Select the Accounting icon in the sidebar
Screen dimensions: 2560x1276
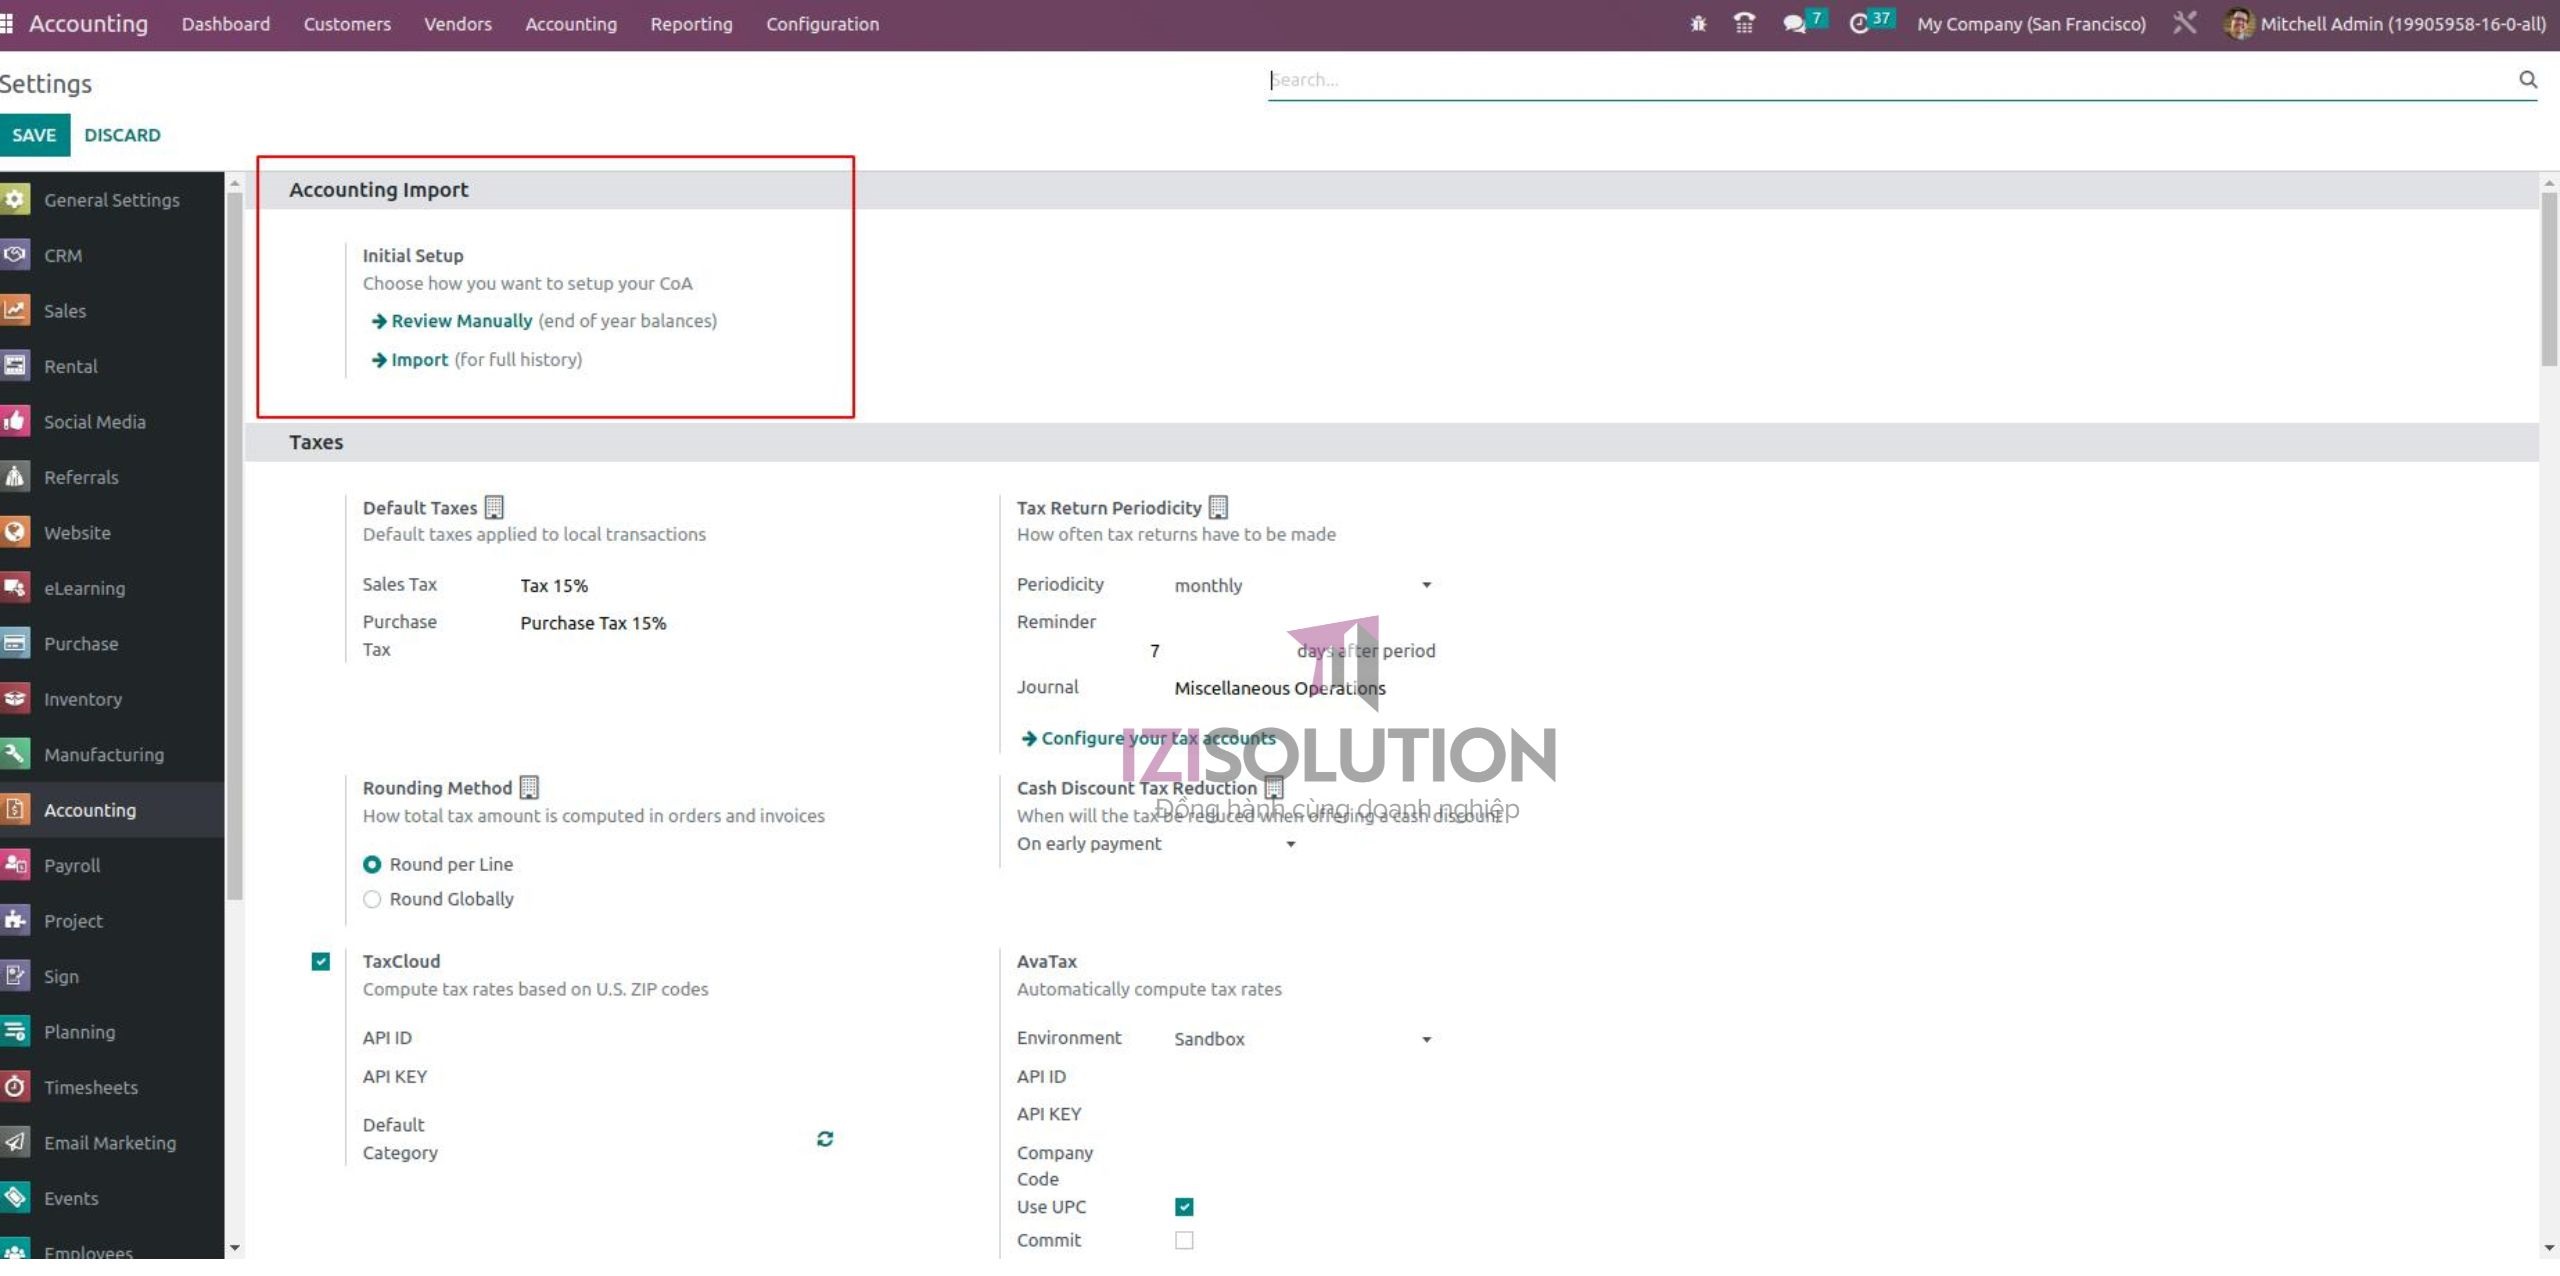pos(16,809)
